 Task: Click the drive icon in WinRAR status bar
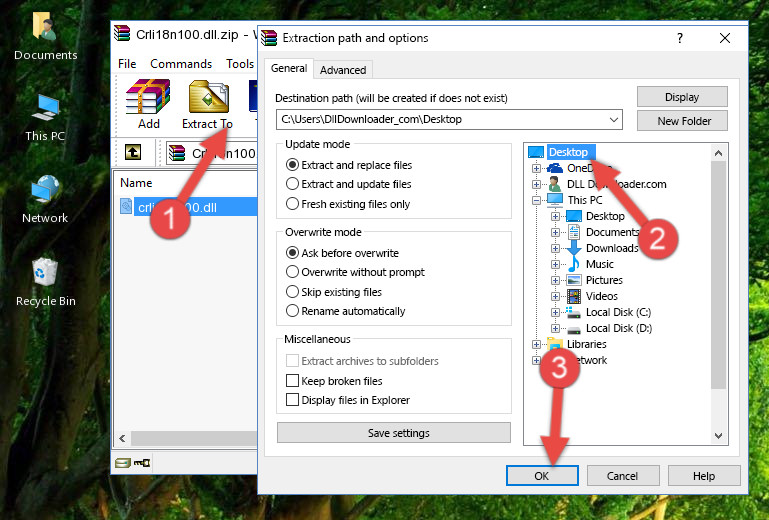123,463
